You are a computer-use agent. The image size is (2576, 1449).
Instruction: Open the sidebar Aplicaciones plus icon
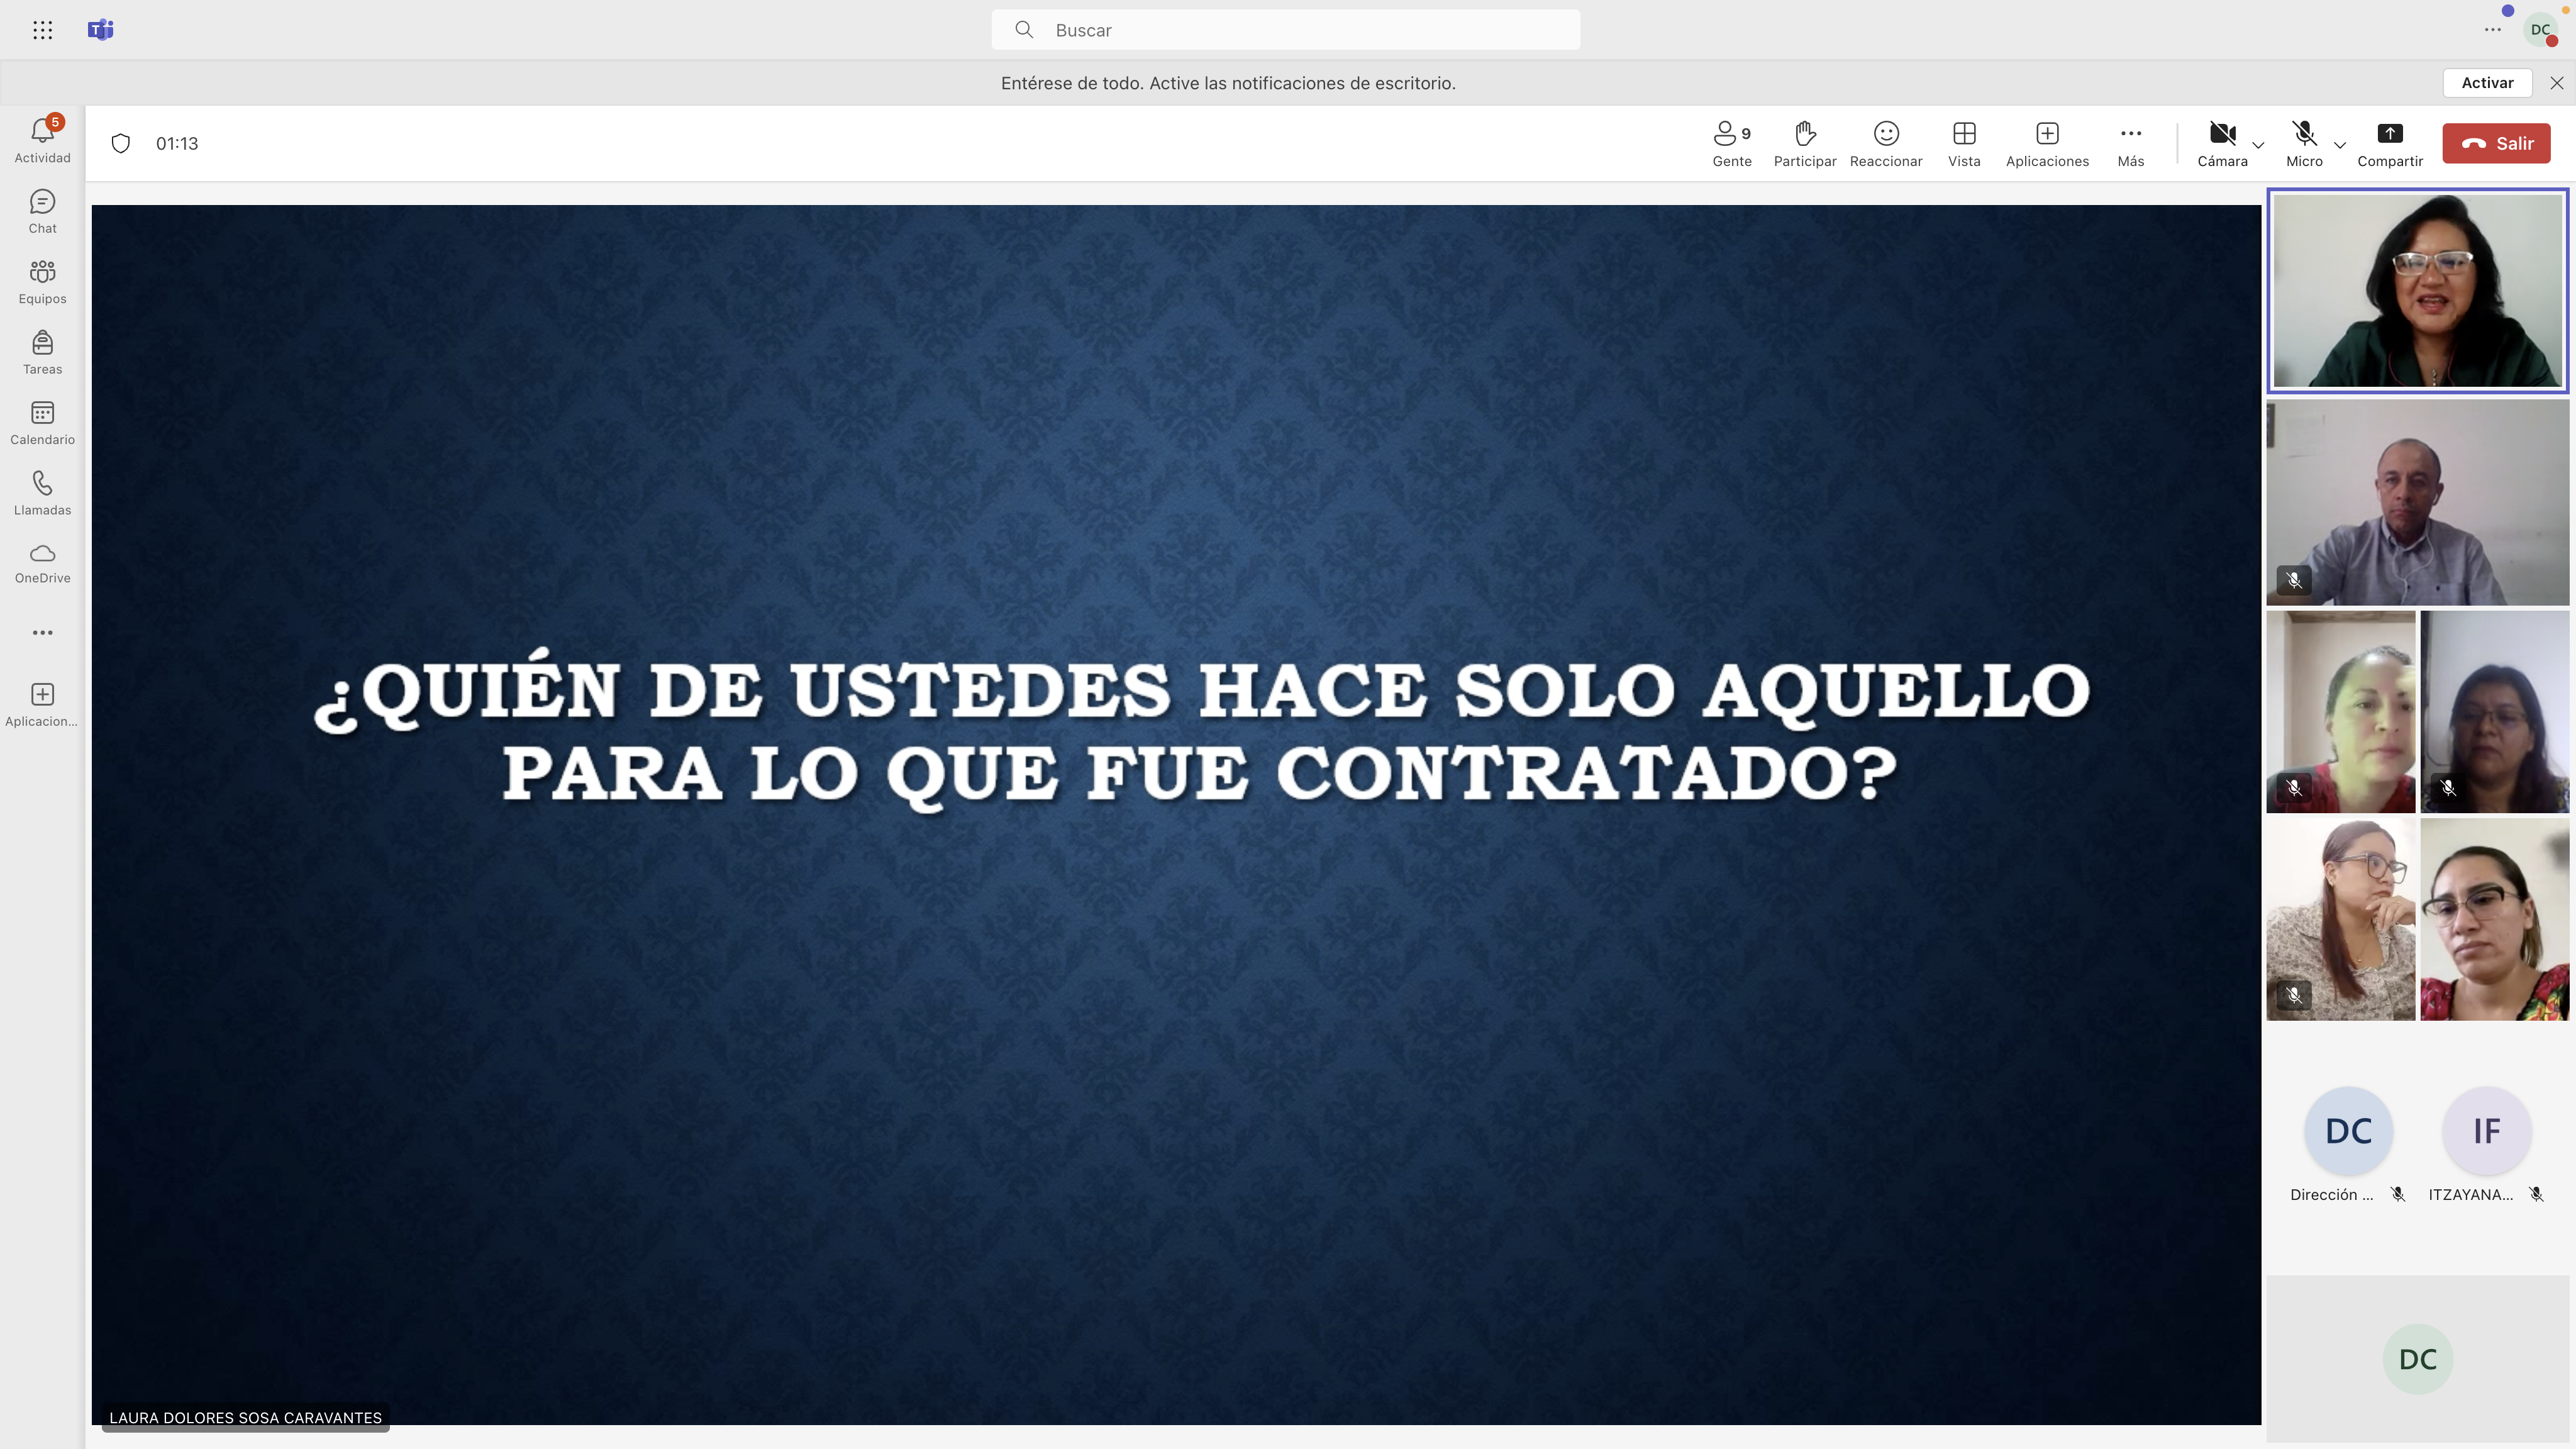(42, 705)
